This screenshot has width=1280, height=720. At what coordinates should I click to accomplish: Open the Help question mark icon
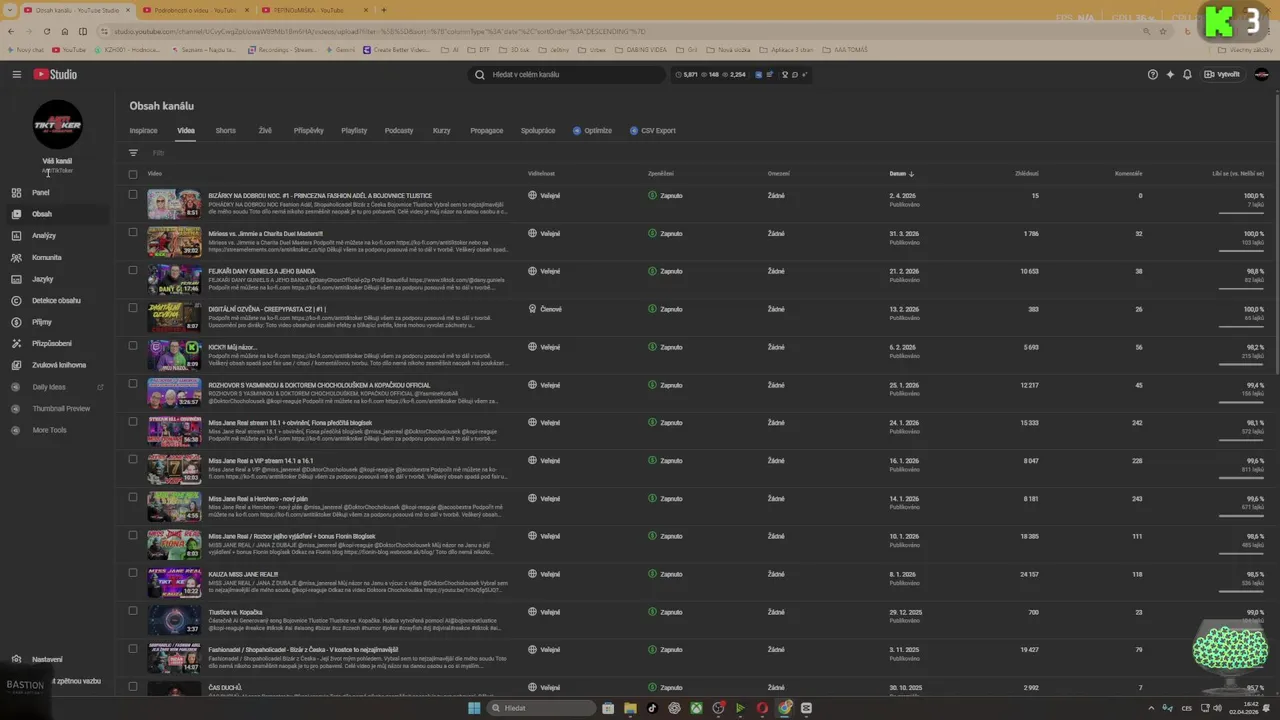click(x=1153, y=74)
